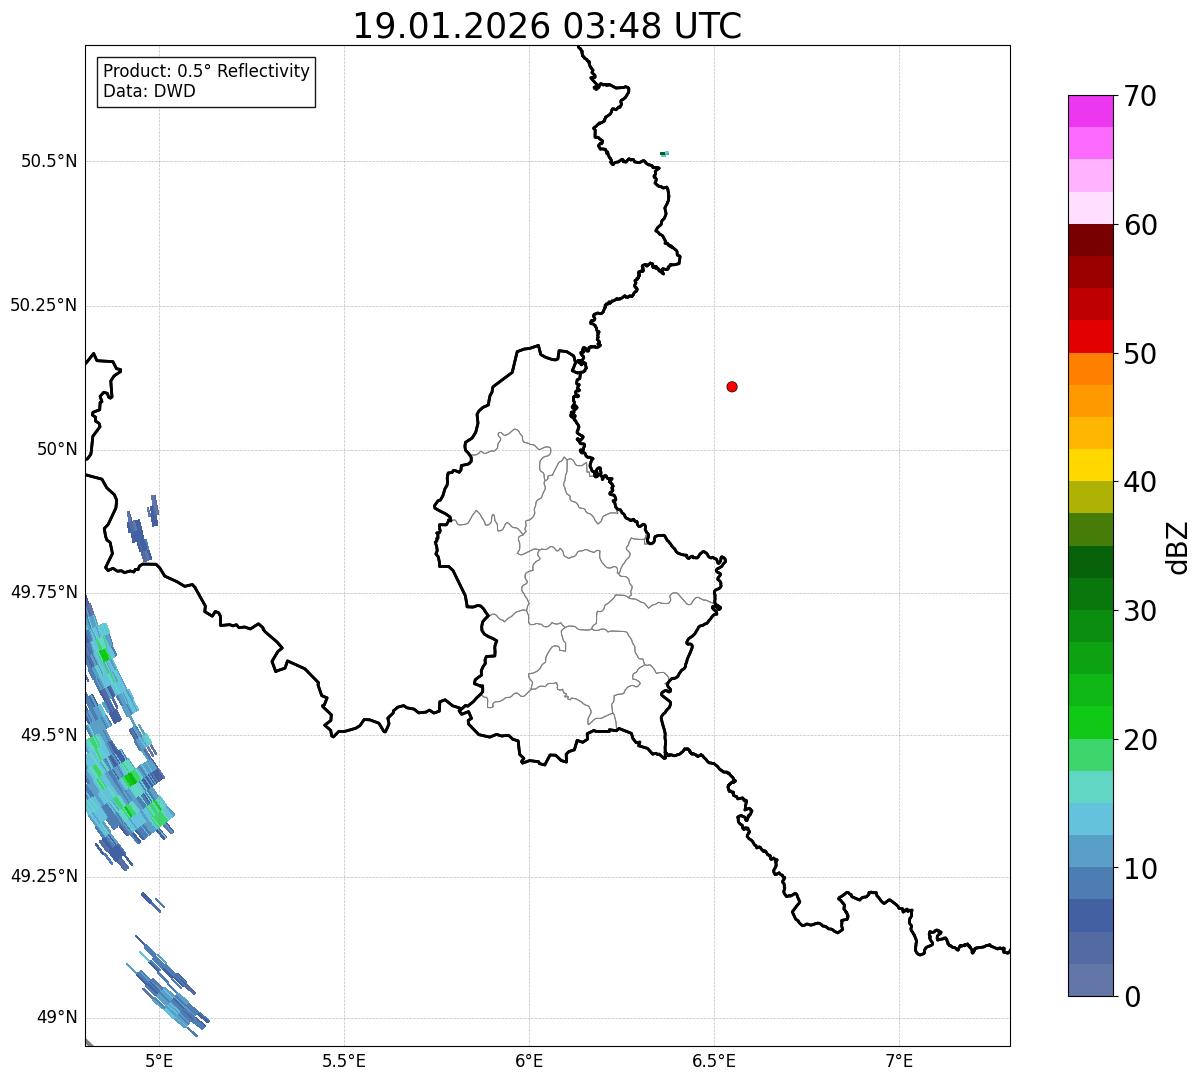The width and height of the screenshot is (1202, 1081).
Task: Click the 50°N latitude label
Action: [x=57, y=449]
